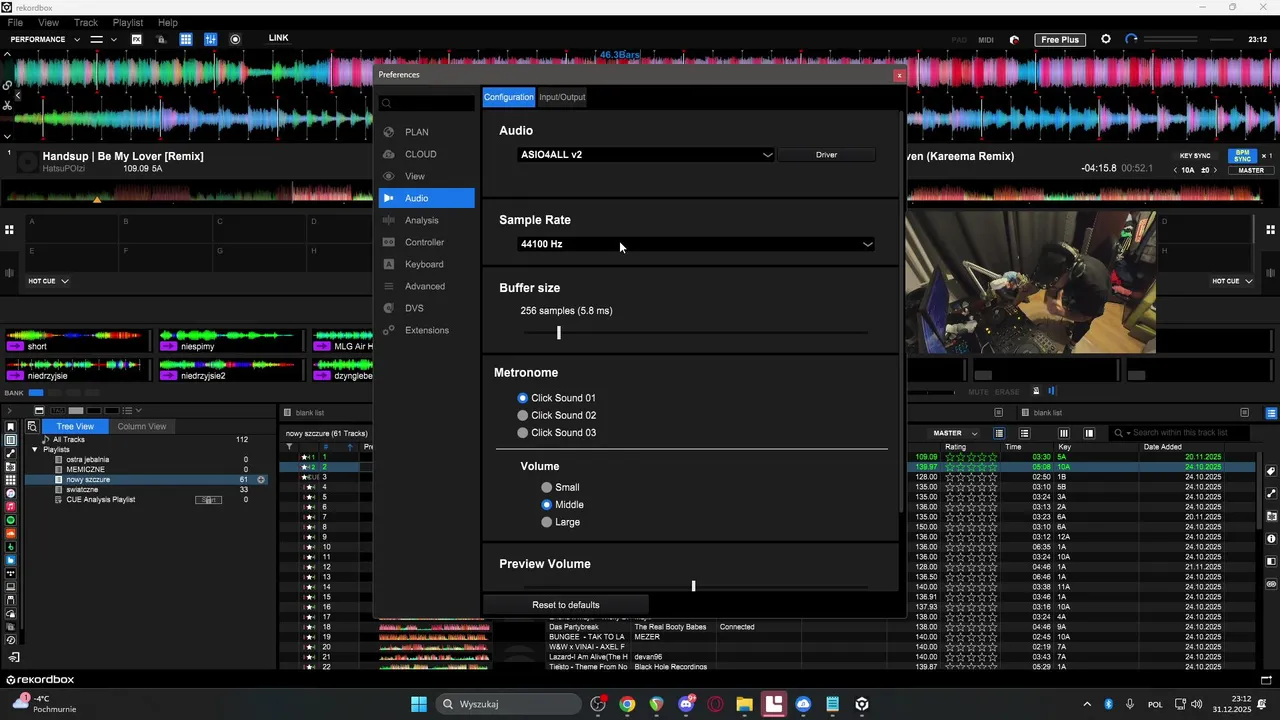
Task: Collapse the Playlists tree node
Action: click(34, 450)
